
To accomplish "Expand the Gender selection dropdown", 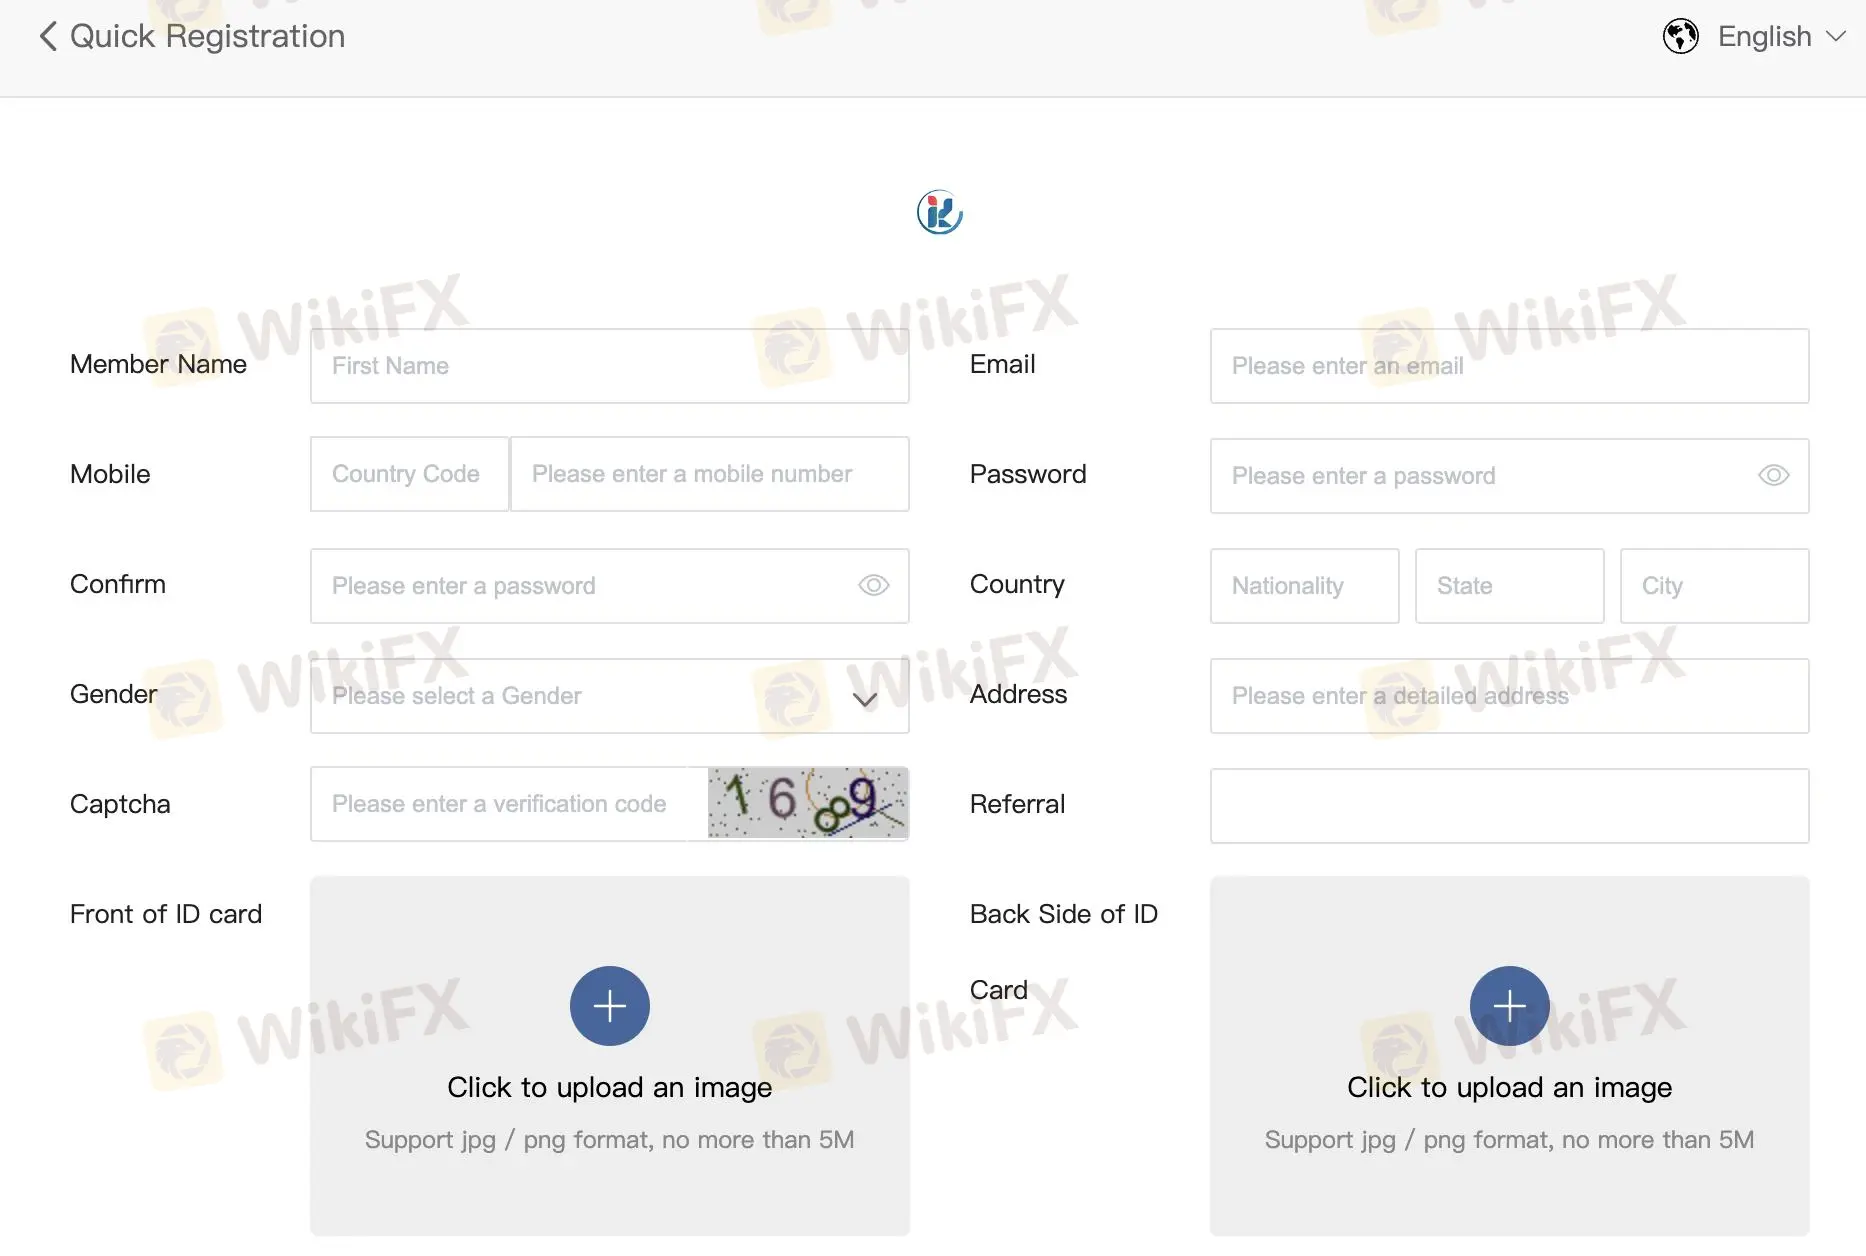I will (x=609, y=695).
